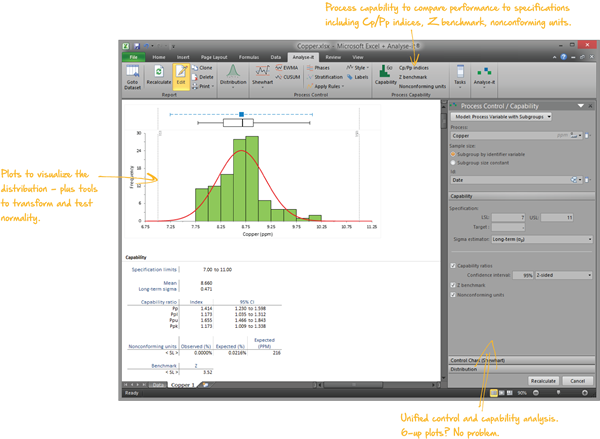Switch to the Data ribbon tab

click(276, 57)
